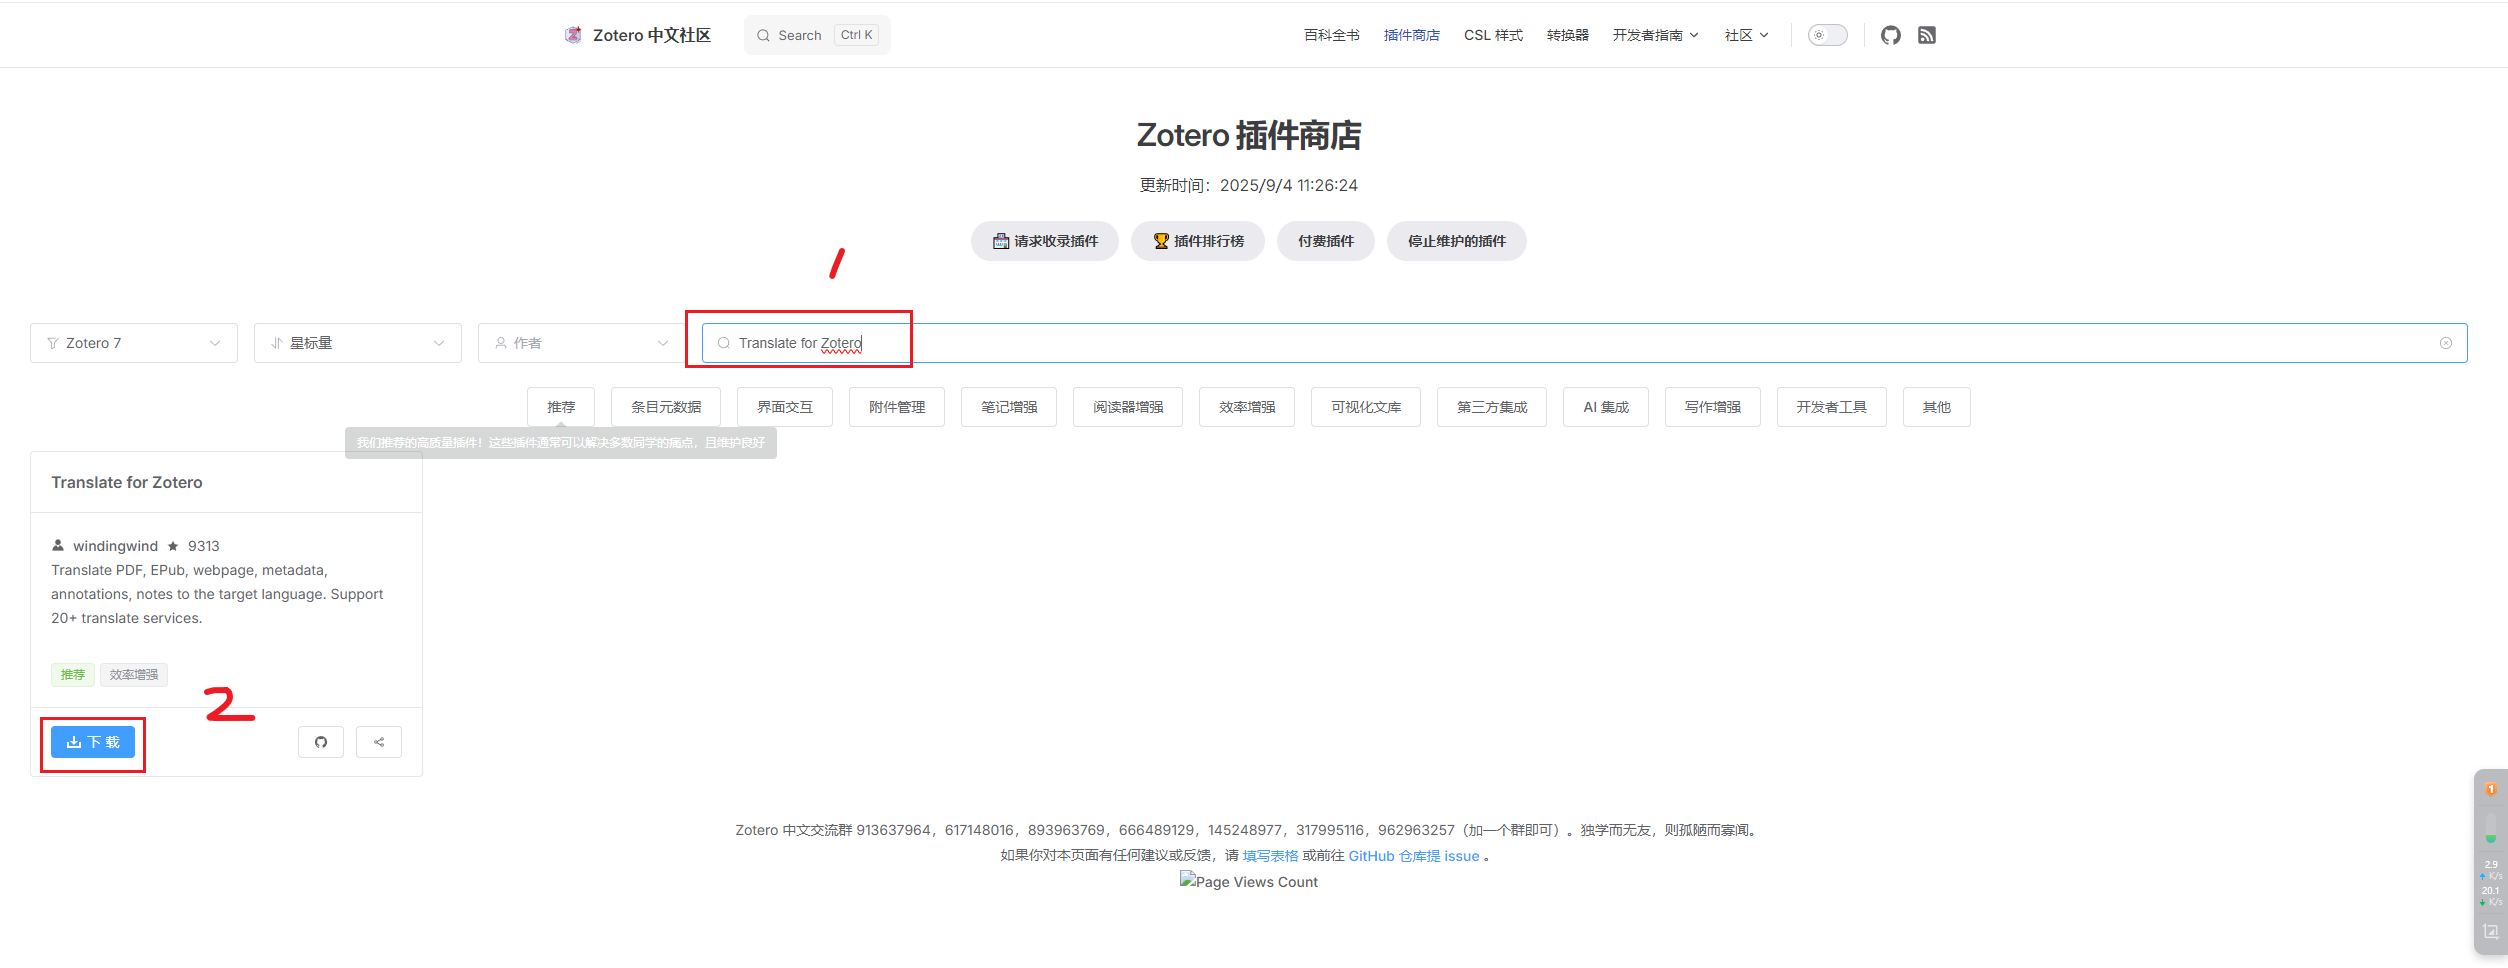Open the 星标量 sort dropdown
This screenshot has height=968, width=2508.
(358, 343)
